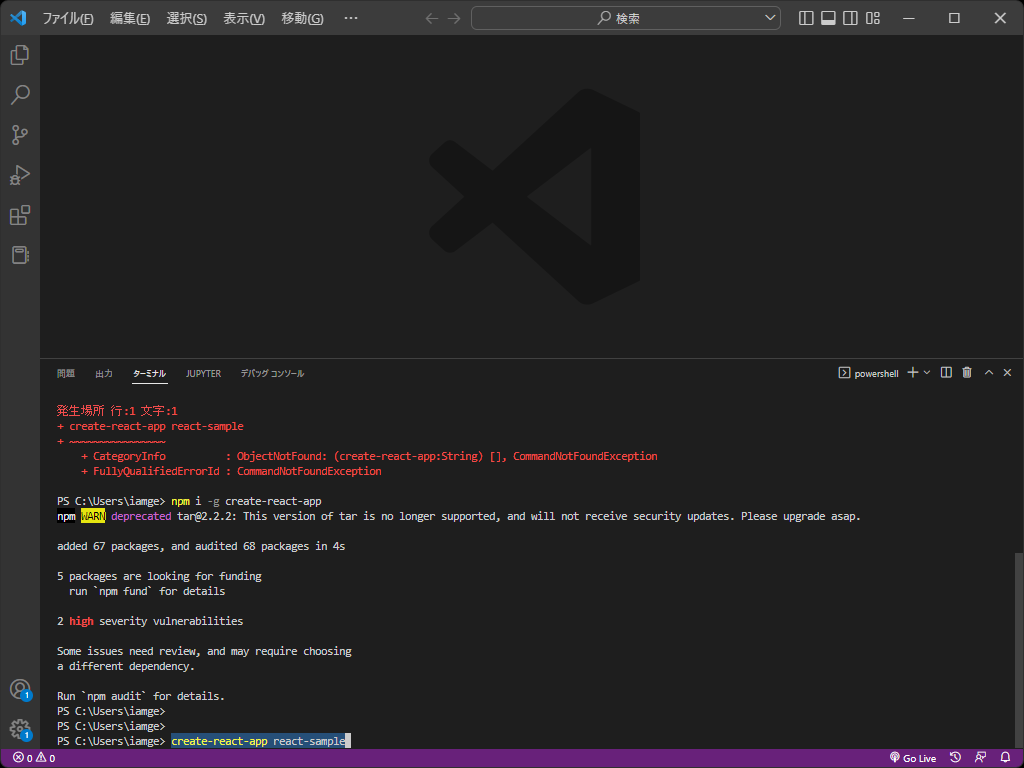Open the 選択(S) menu

click(186, 18)
